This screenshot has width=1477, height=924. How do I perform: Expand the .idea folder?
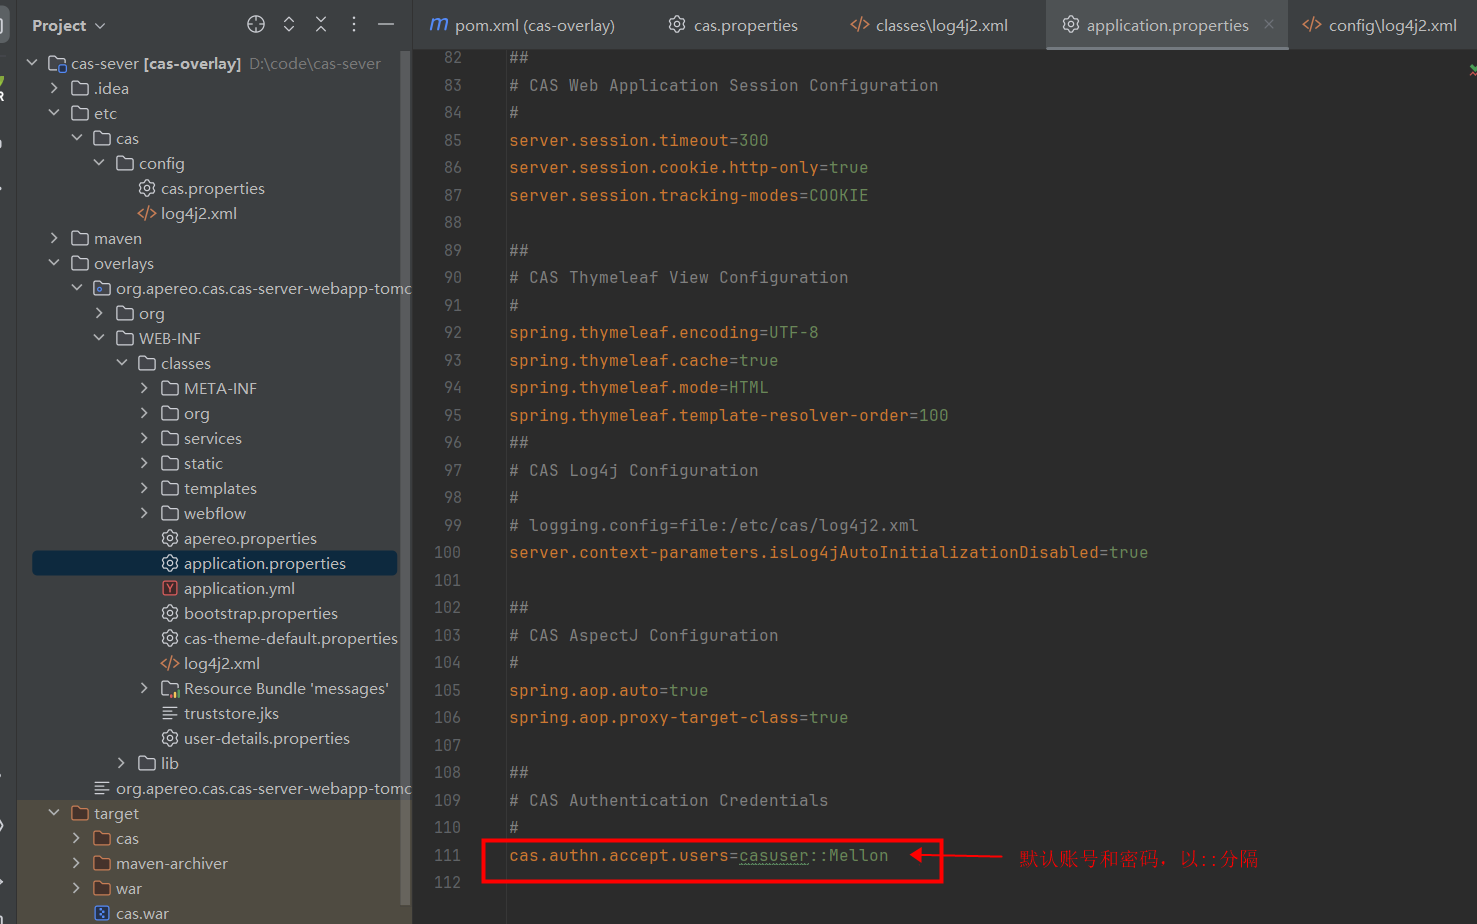54,88
